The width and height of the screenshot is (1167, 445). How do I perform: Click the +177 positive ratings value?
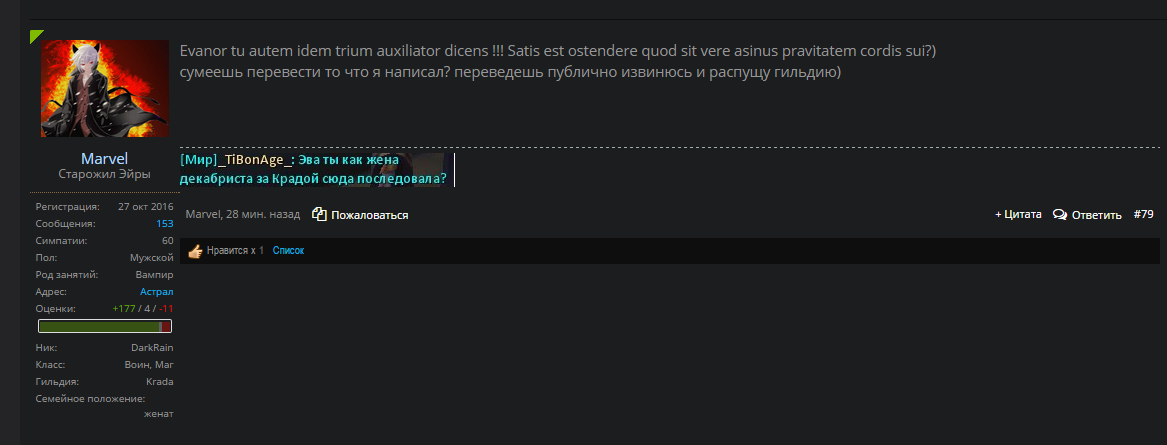[x=124, y=308]
